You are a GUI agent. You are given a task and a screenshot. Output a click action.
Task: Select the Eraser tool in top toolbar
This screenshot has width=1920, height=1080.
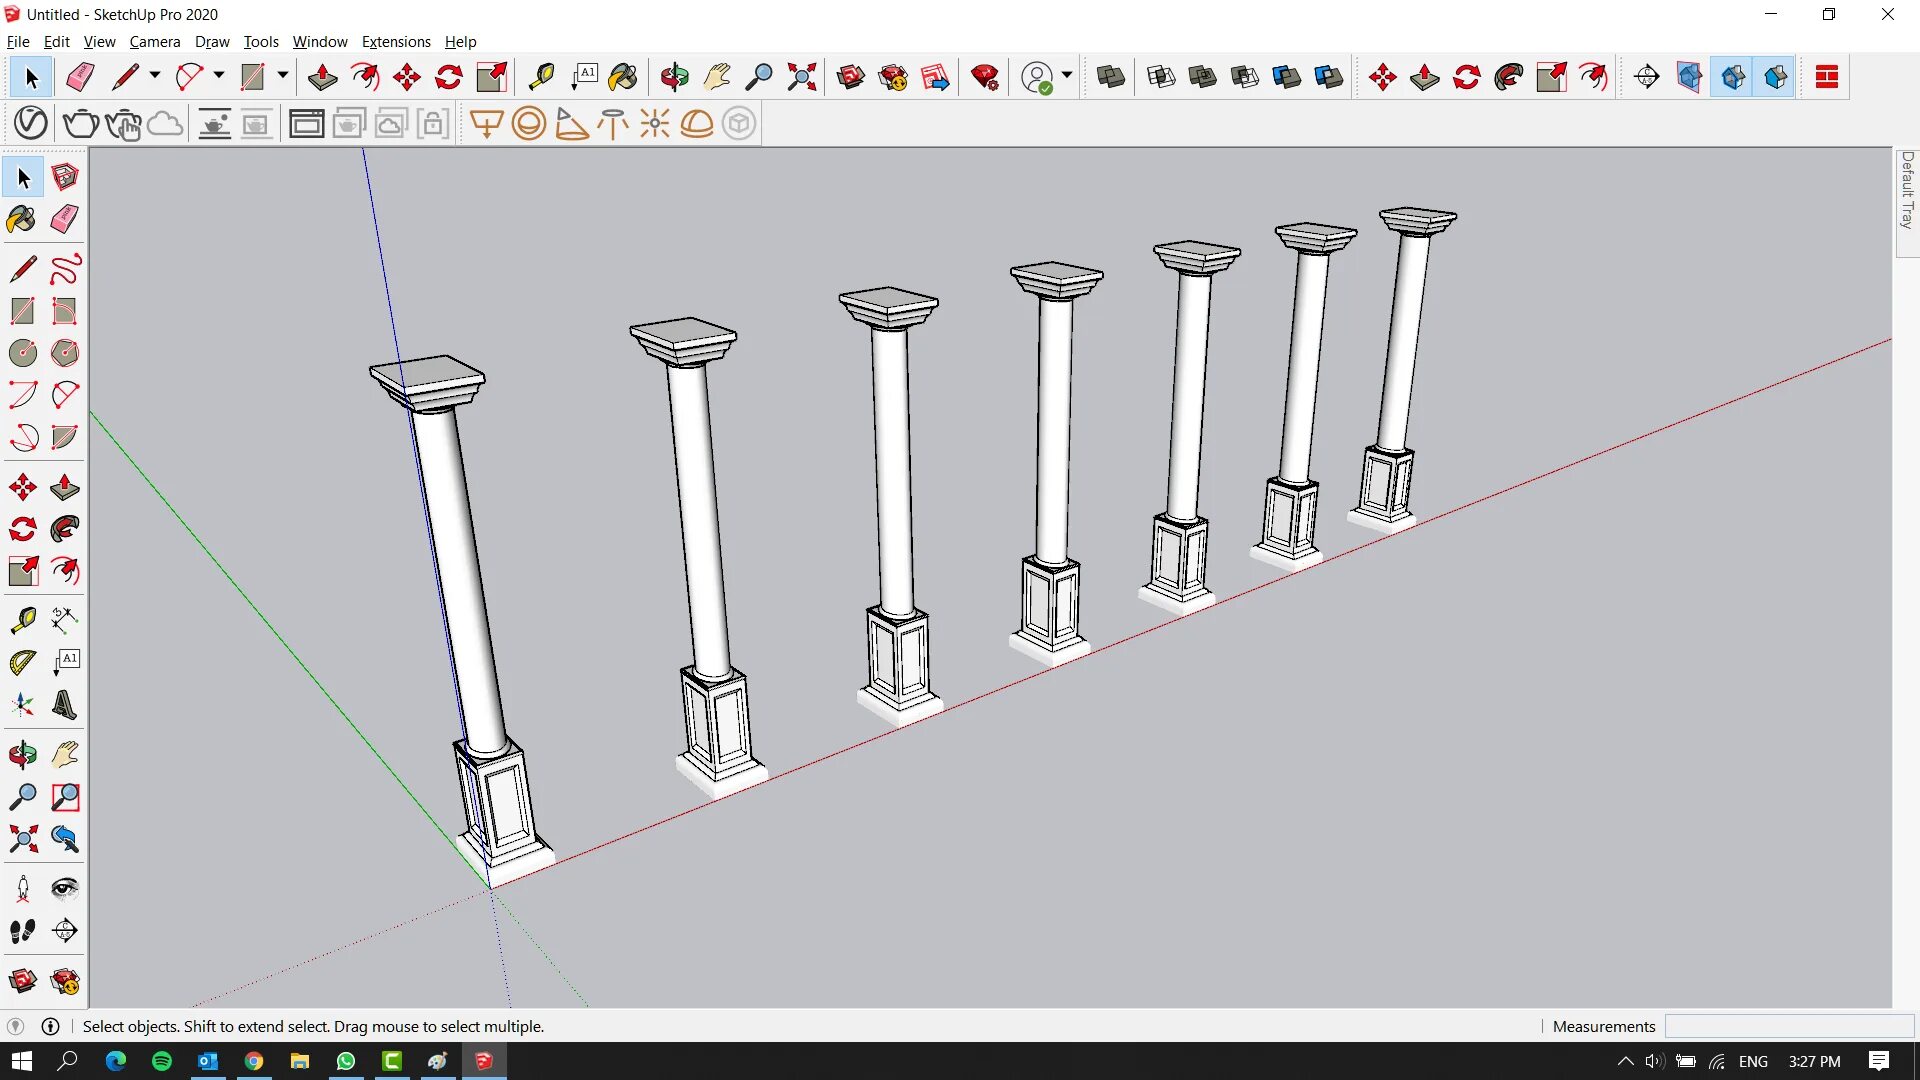pos(80,77)
